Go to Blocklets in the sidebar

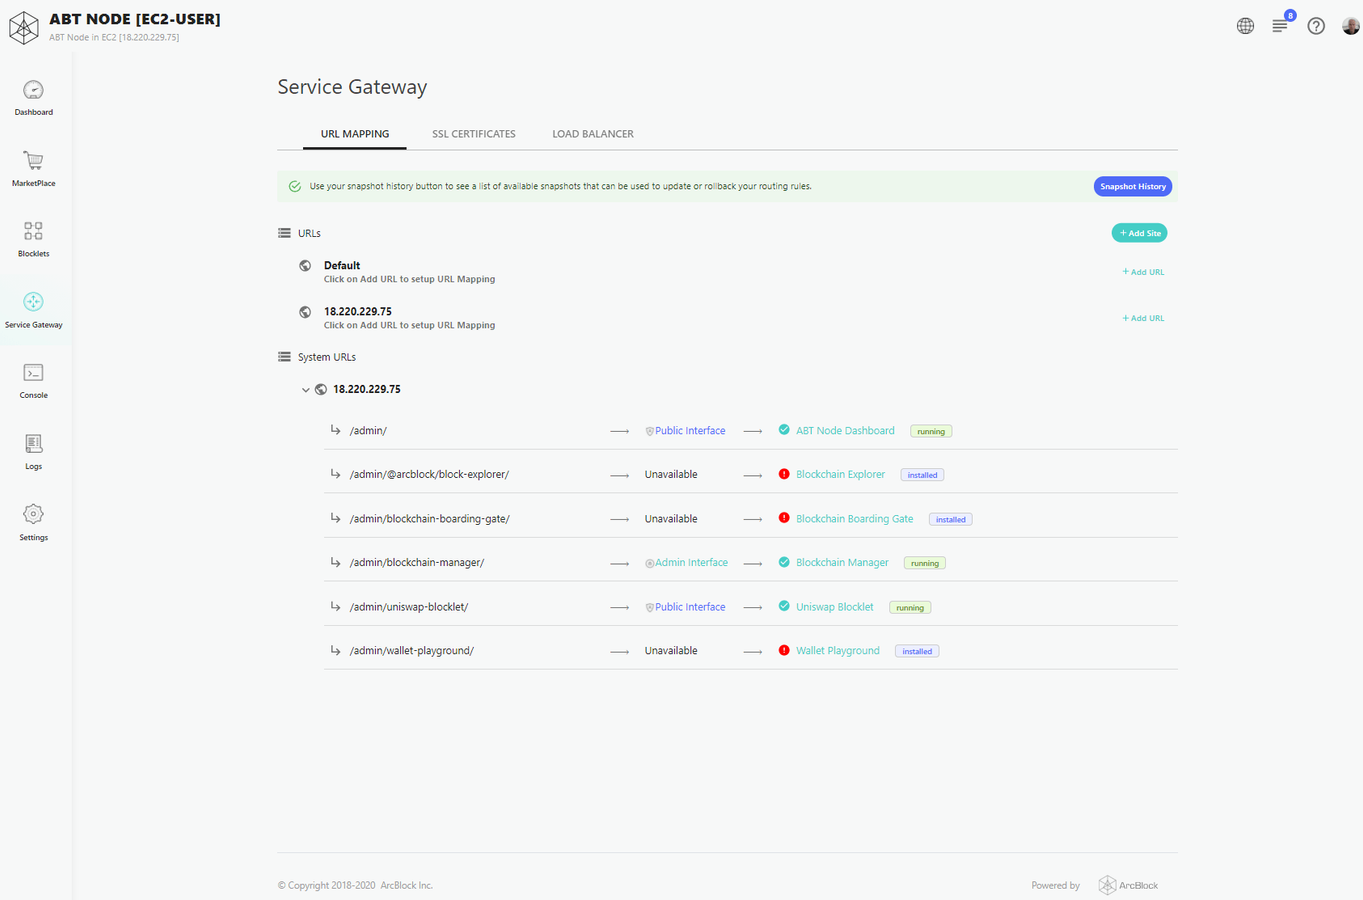click(33, 232)
